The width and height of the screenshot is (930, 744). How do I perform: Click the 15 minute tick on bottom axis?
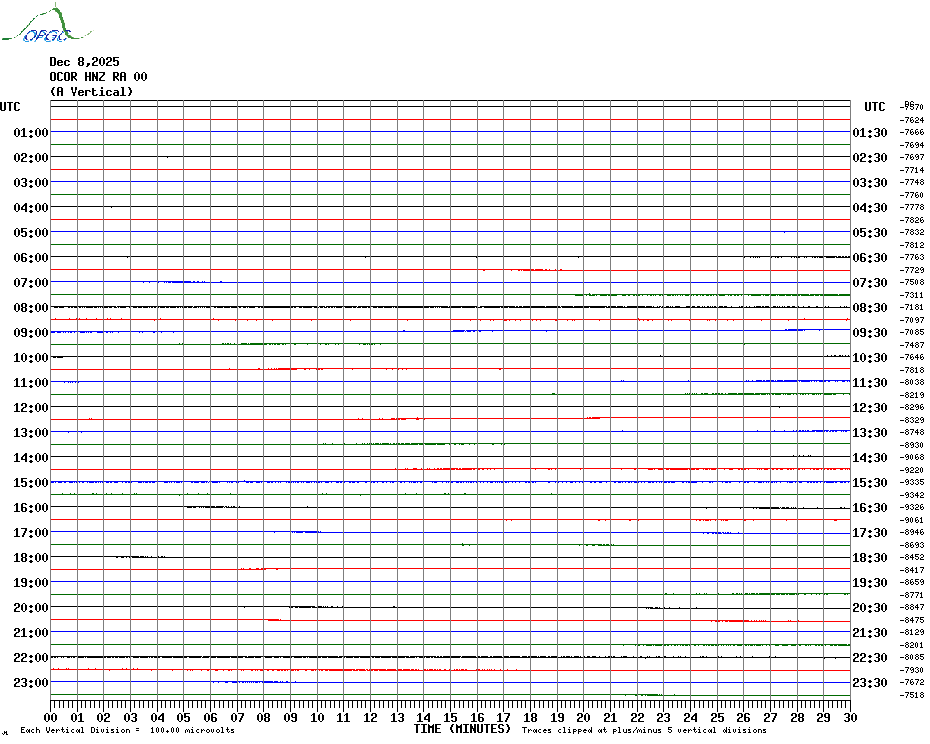click(x=450, y=717)
